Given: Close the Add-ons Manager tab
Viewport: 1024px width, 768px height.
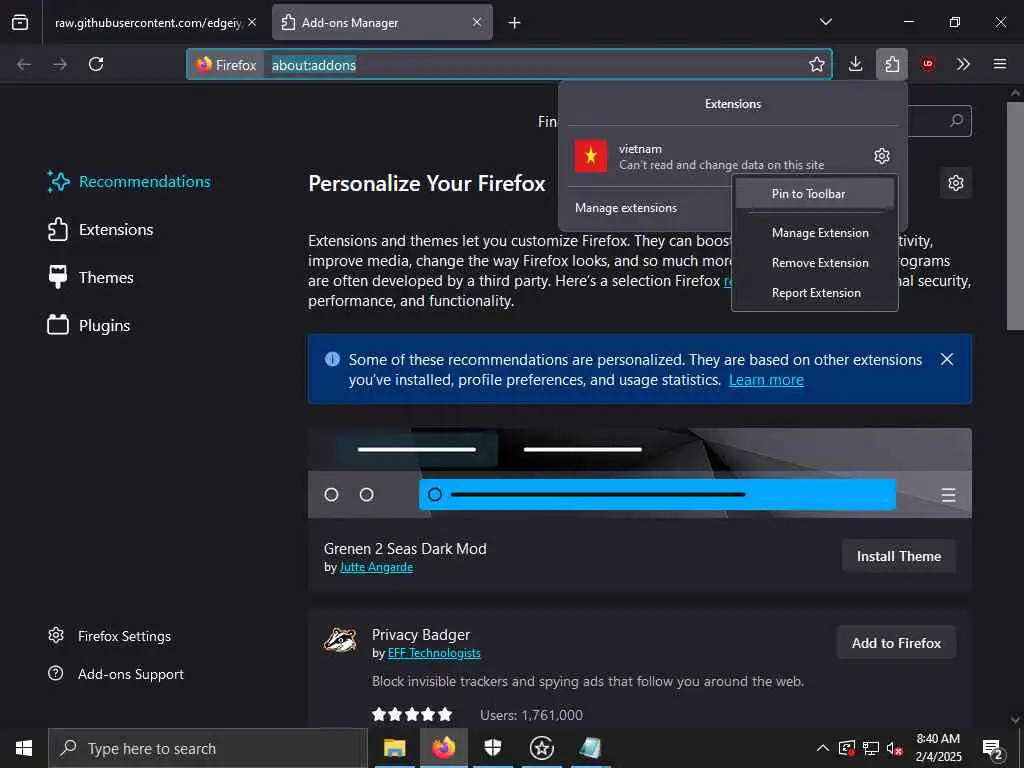Looking at the screenshot, I should [x=477, y=22].
